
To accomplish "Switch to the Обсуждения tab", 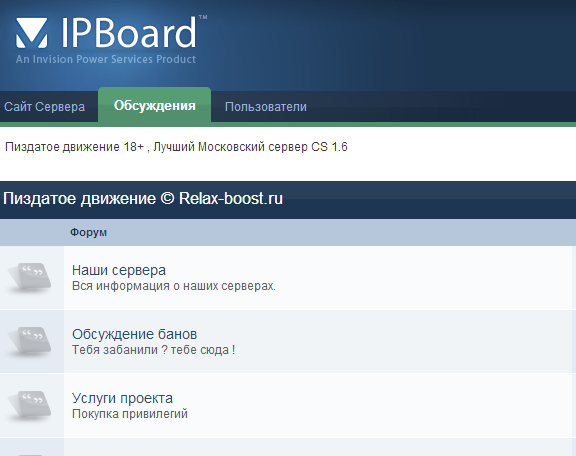I will click(155, 105).
